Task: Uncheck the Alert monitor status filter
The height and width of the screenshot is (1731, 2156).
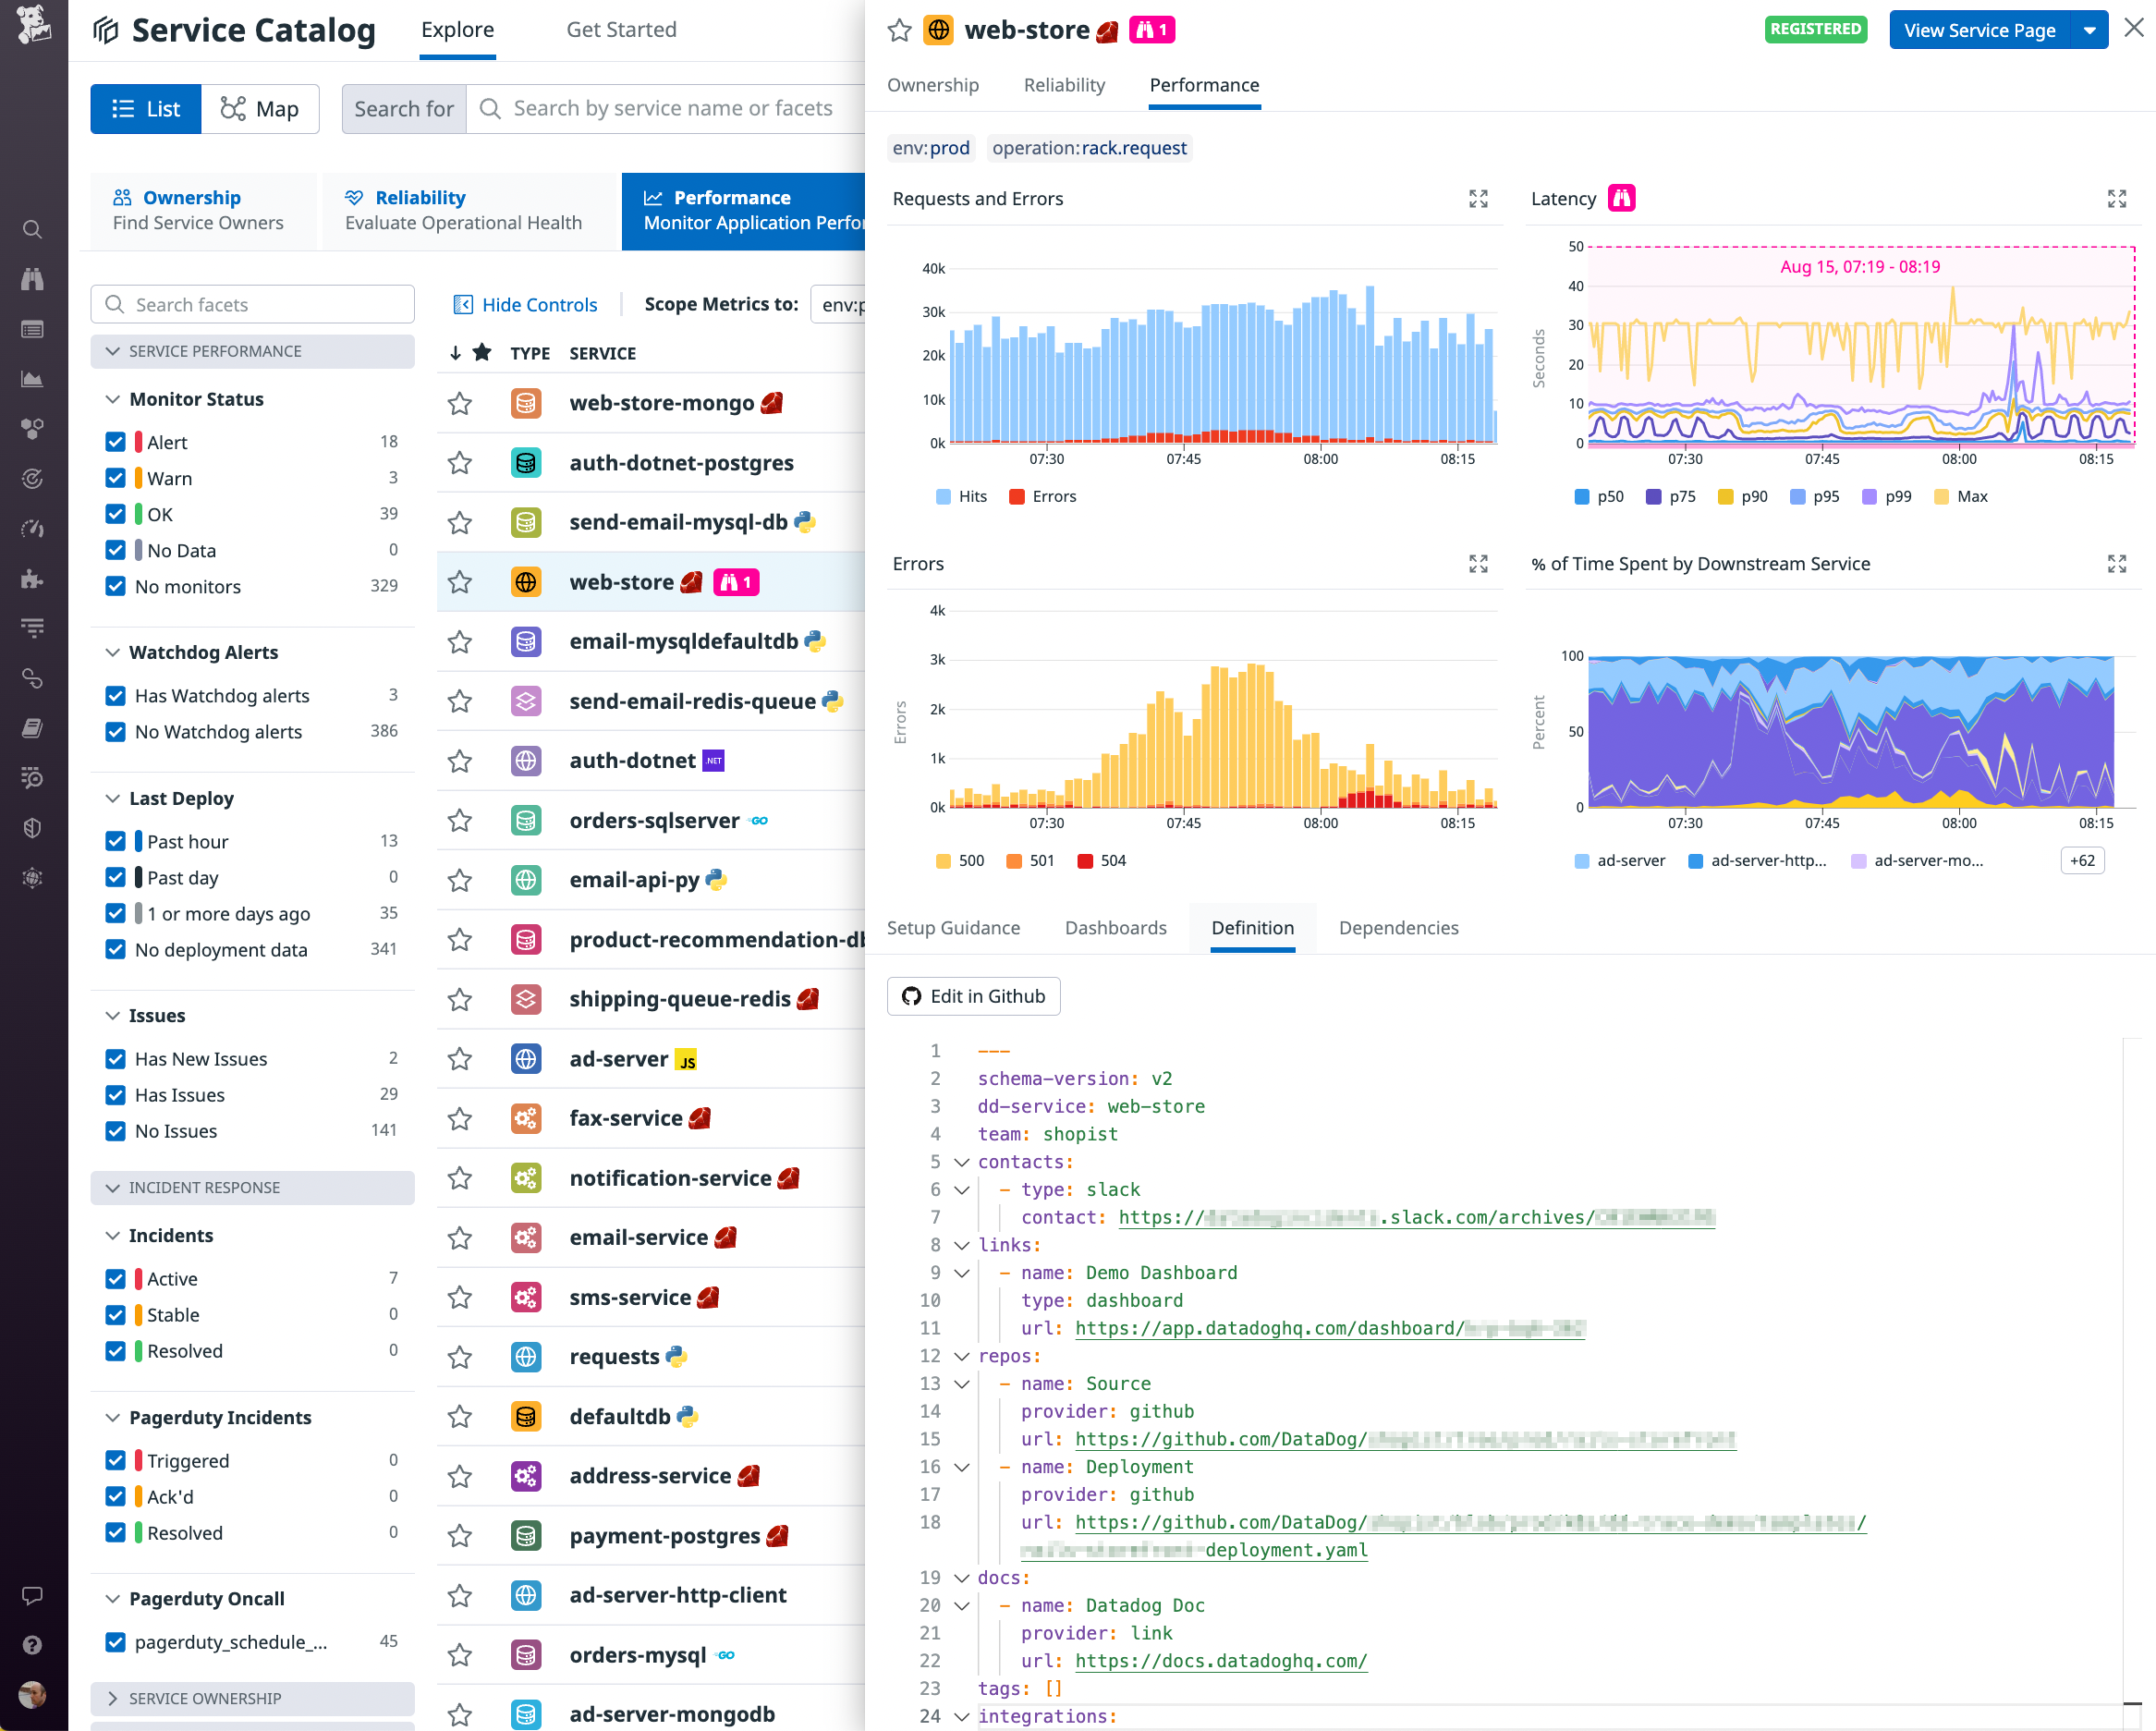Action: coord(116,441)
